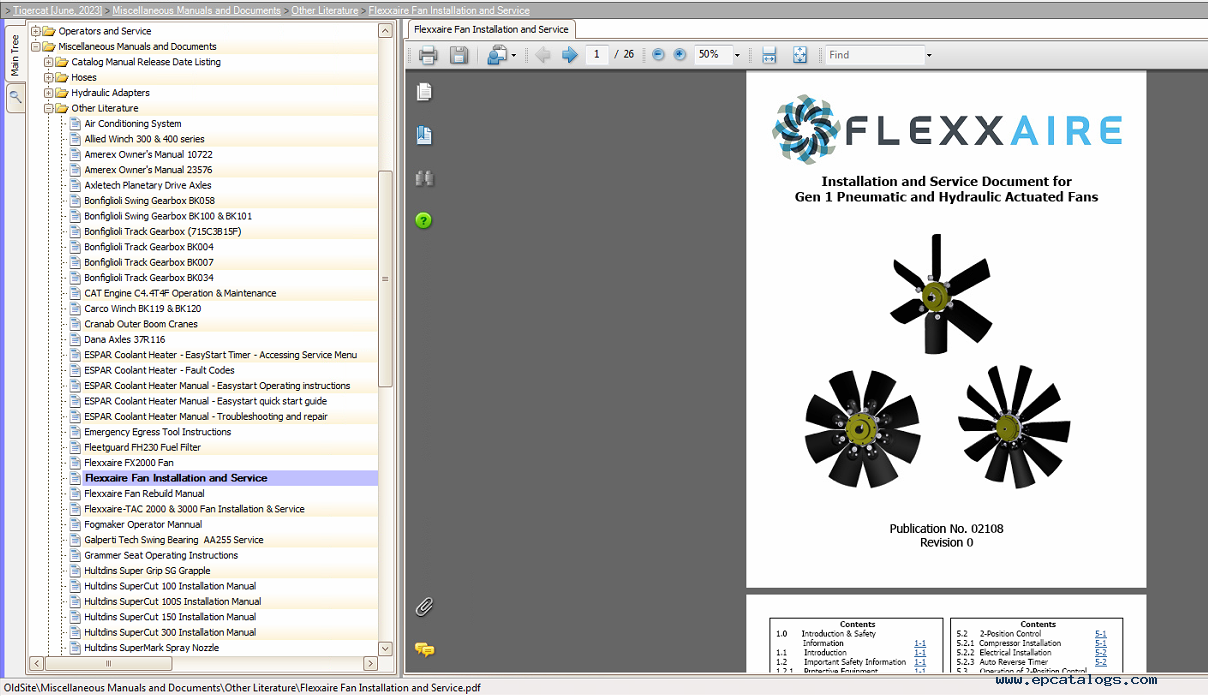Screen dimensions: 1208x696
Task: Click the binoculars search panel icon
Action: coord(424,178)
